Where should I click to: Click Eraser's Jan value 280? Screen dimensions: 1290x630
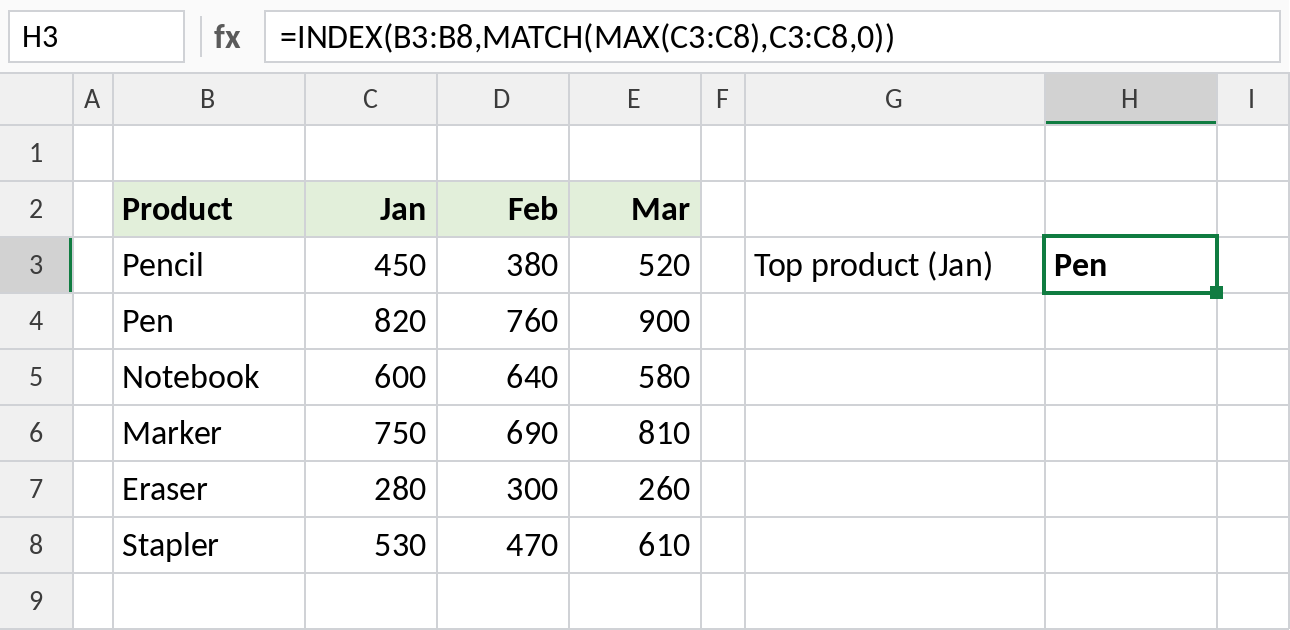tap(371, 489)
